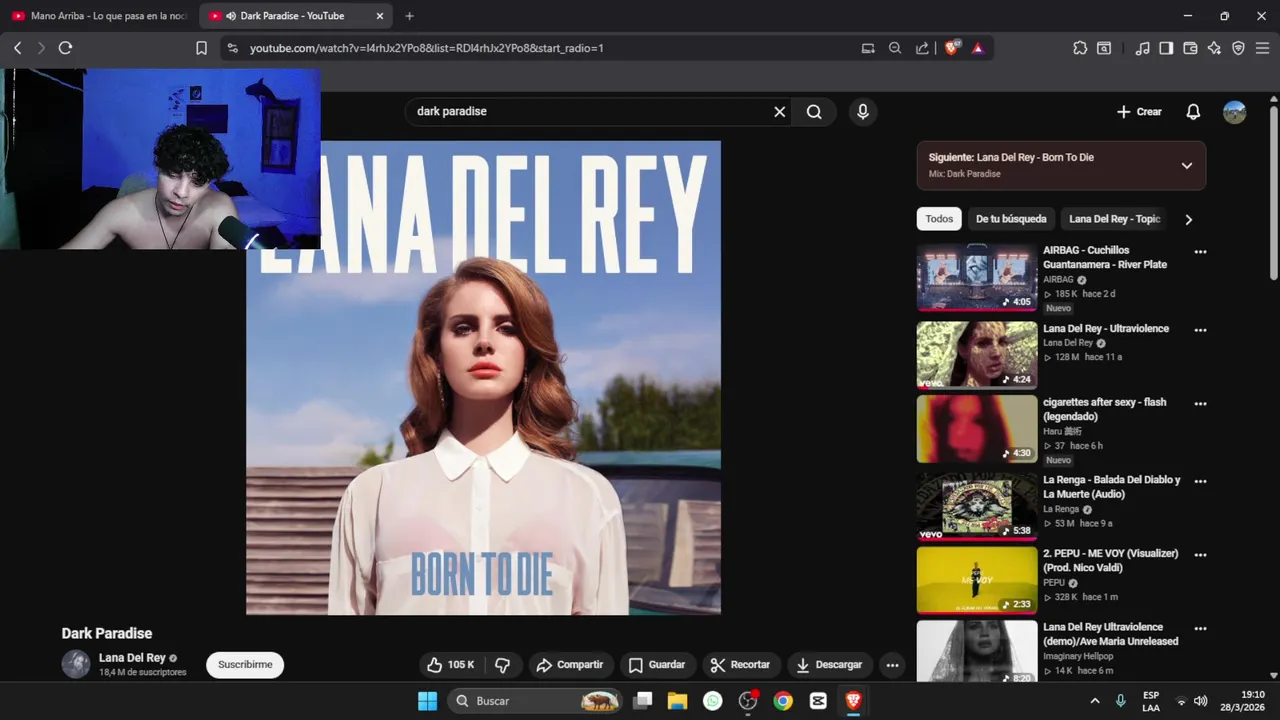Subscribe with the Suscribirme button
Screen dimensions: 1280x720
point(245,665)
